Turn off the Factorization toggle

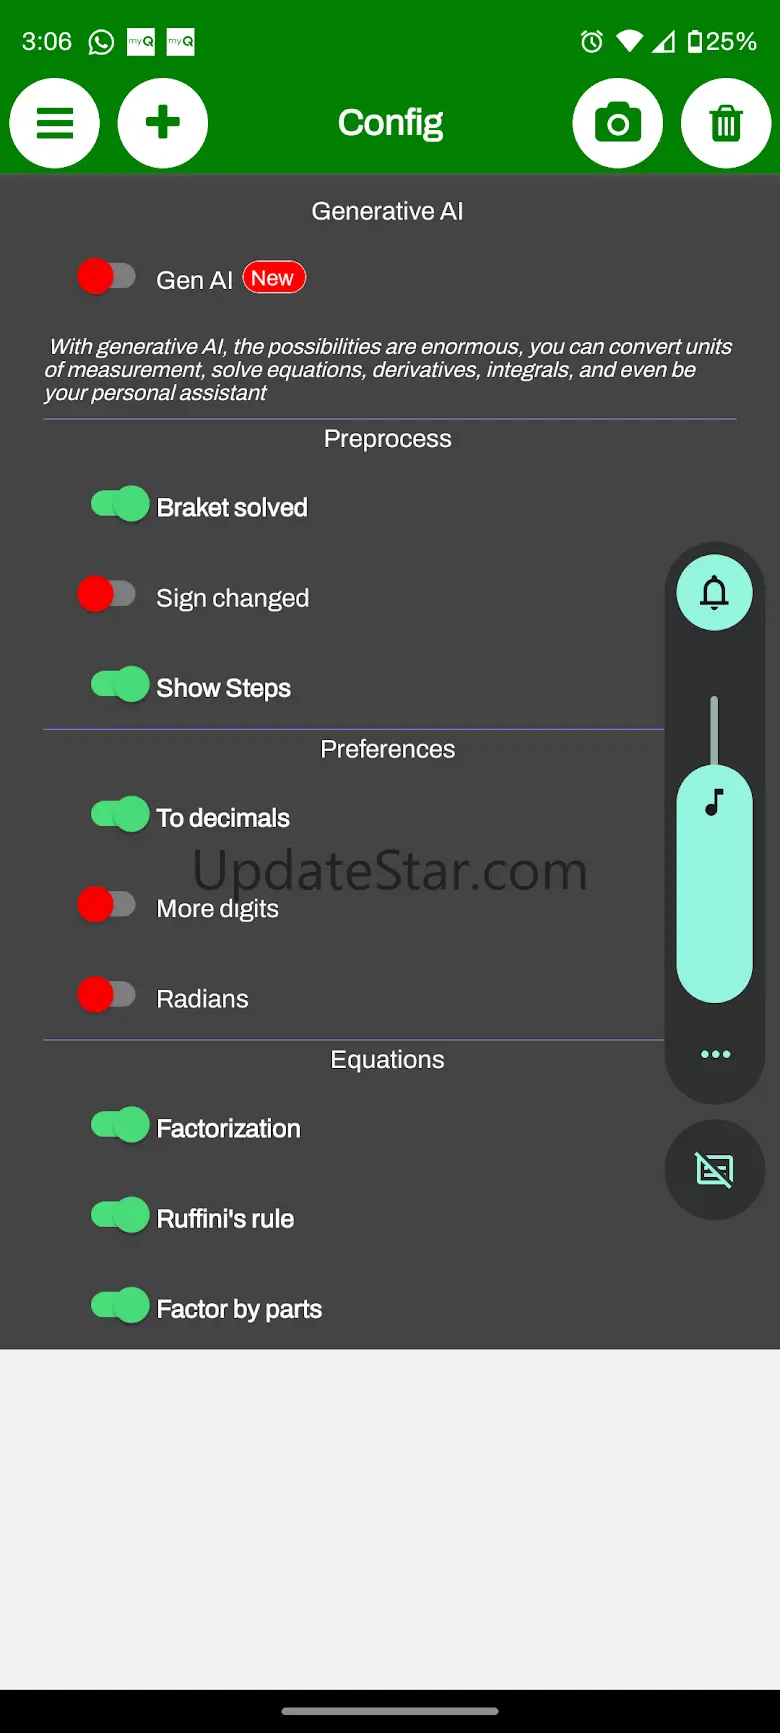point(120,1125)
